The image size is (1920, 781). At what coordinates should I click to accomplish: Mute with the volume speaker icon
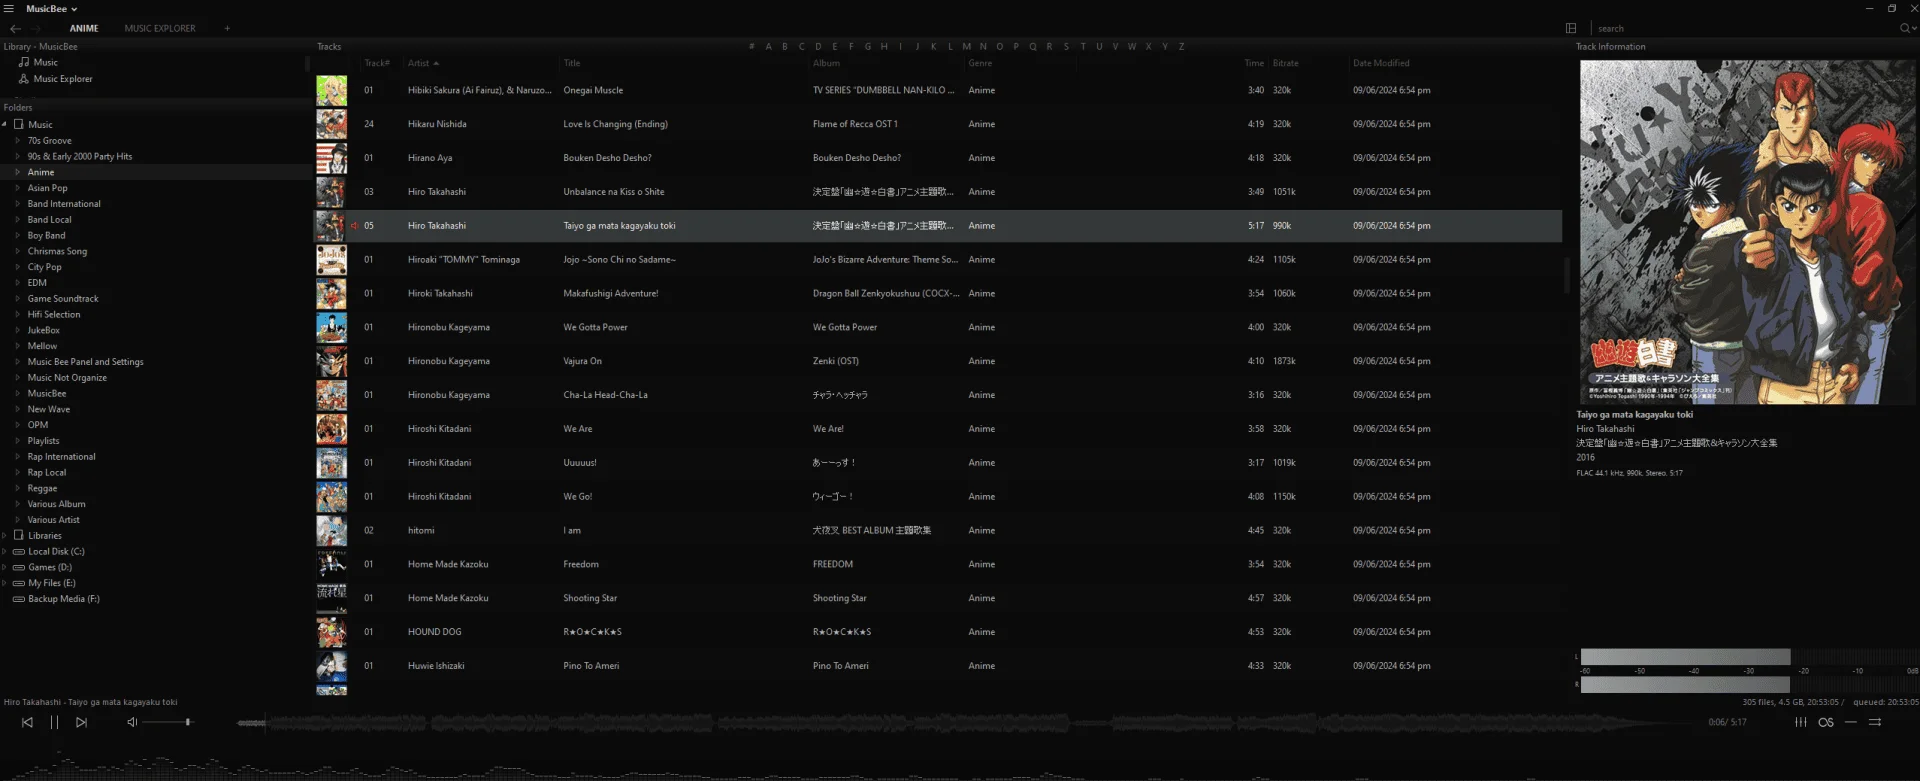132,722
